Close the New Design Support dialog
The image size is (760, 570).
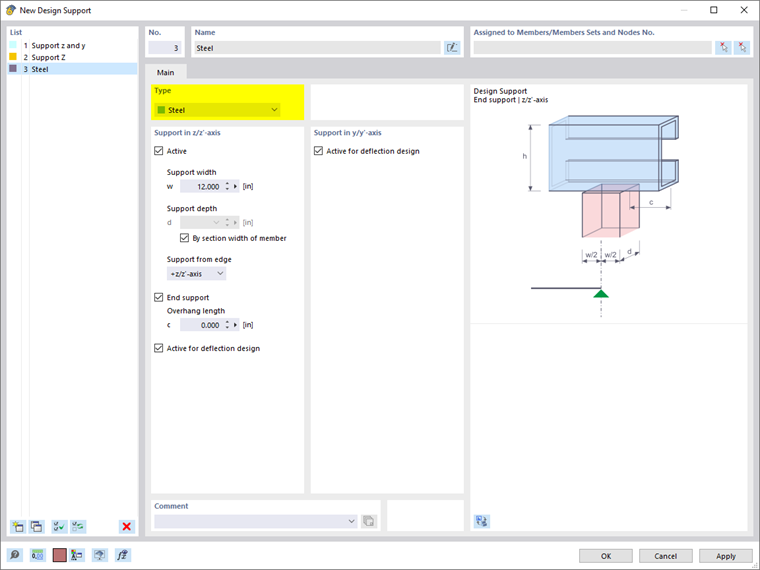pos(744,10)
